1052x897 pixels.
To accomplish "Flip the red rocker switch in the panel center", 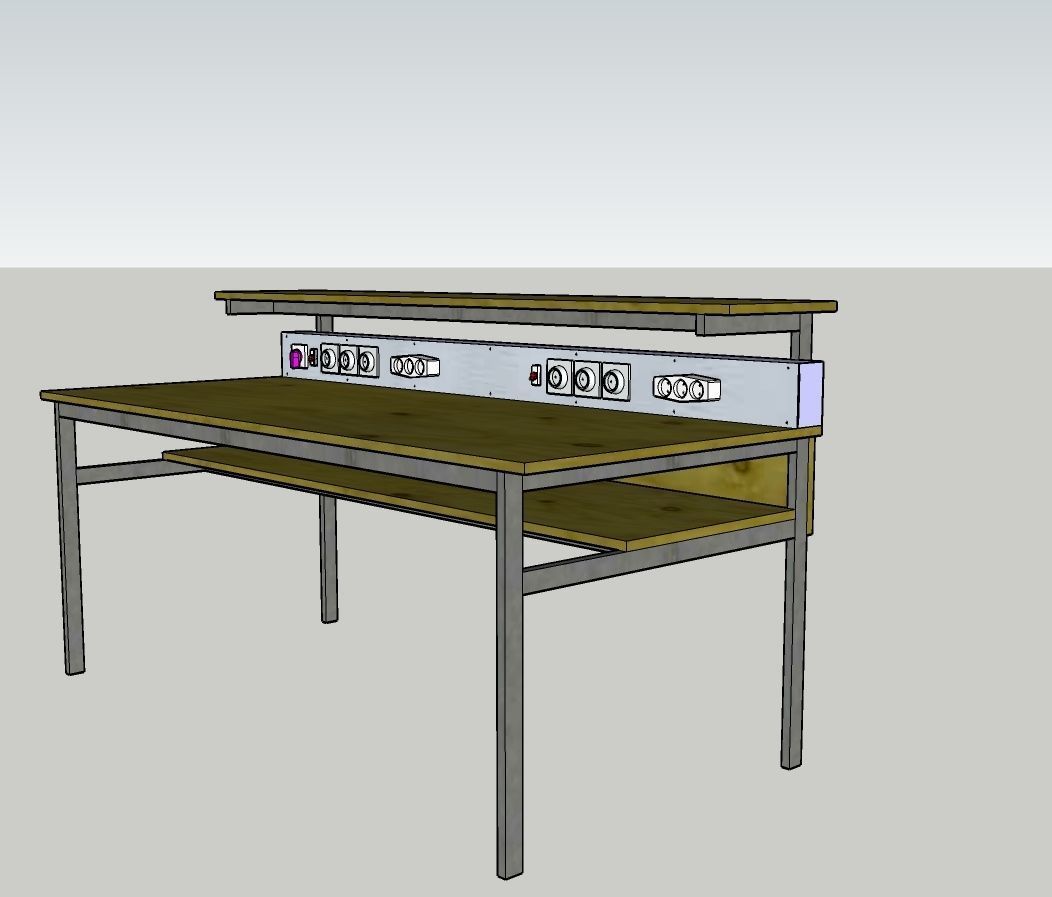I will pos(535,376).
